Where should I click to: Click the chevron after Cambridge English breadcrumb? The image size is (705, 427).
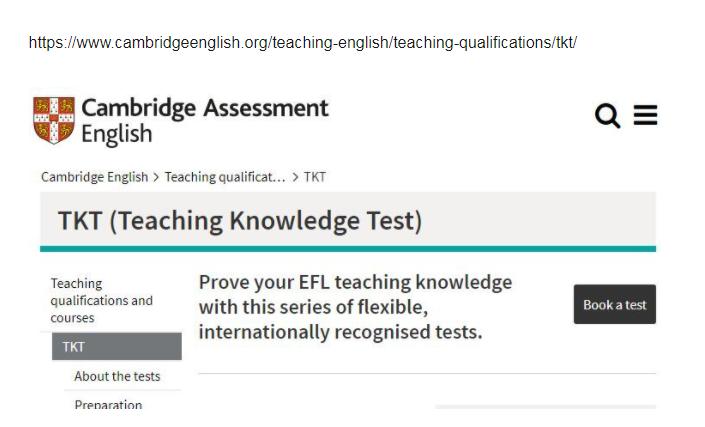click(x=156, y=178)
